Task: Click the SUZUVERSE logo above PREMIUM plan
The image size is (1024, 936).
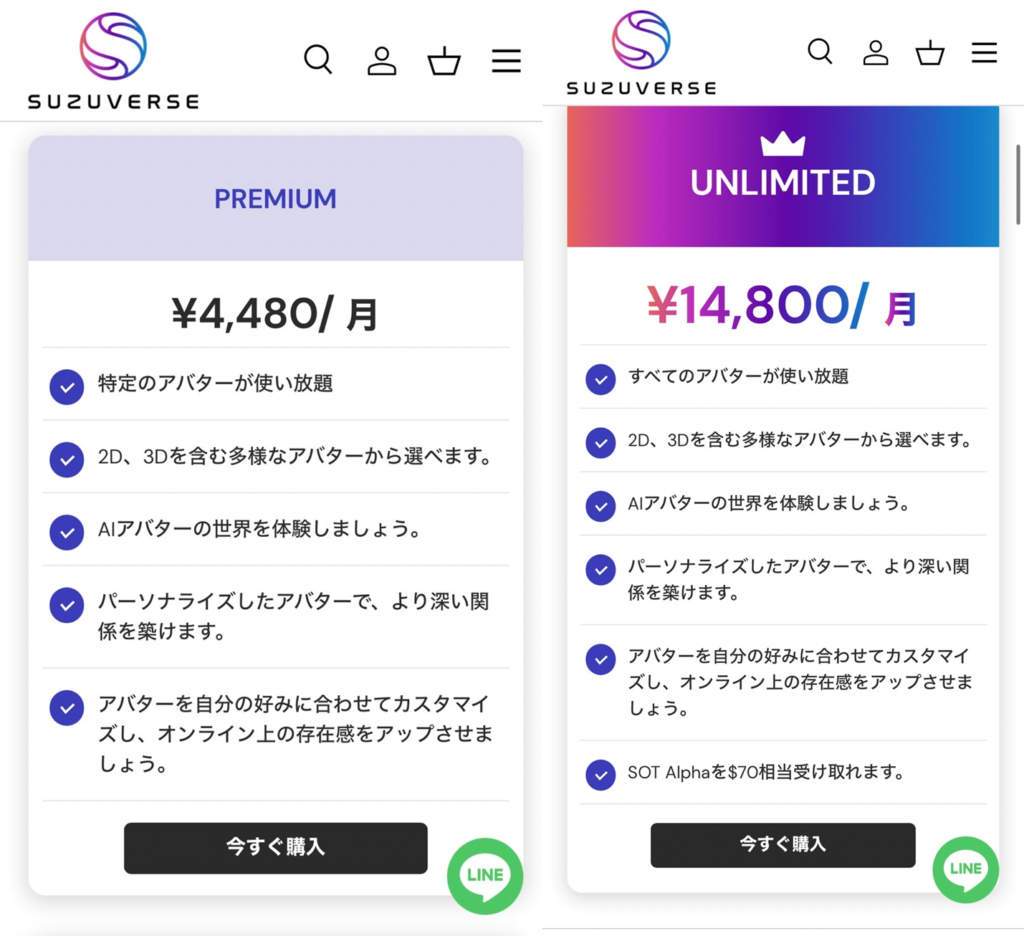Action: point(113,60)
